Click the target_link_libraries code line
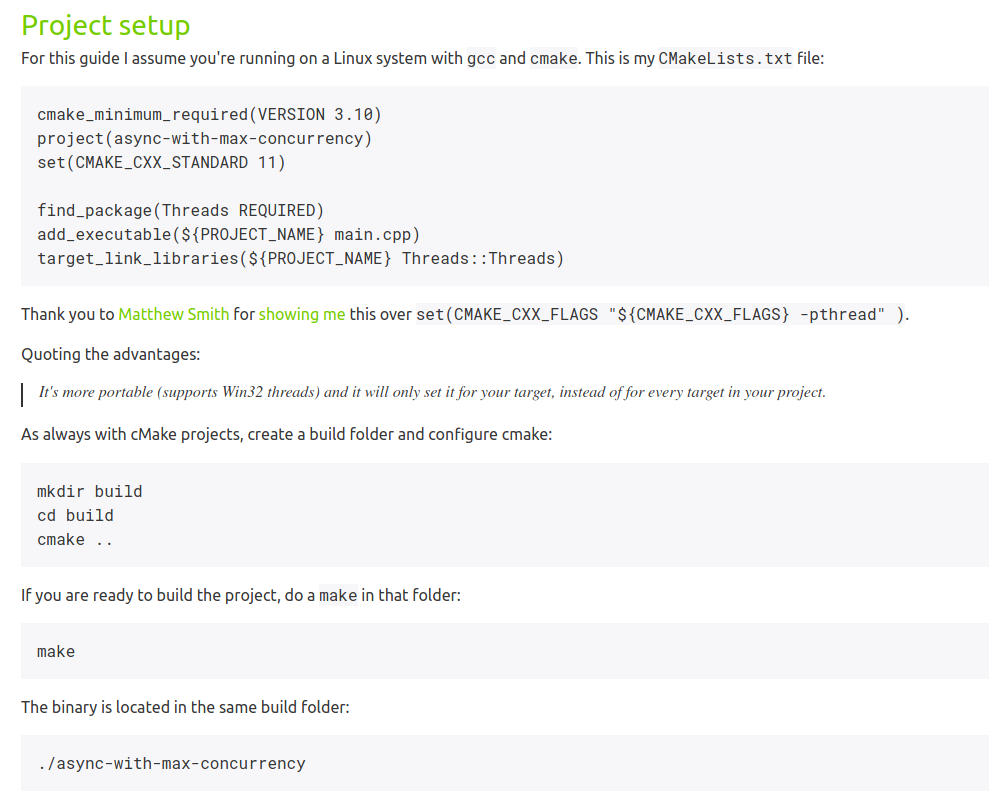1002x800 pixels. 300,259
